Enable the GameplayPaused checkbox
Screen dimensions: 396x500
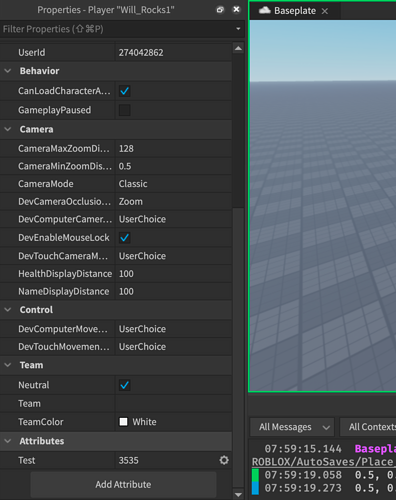pos(125,110)
